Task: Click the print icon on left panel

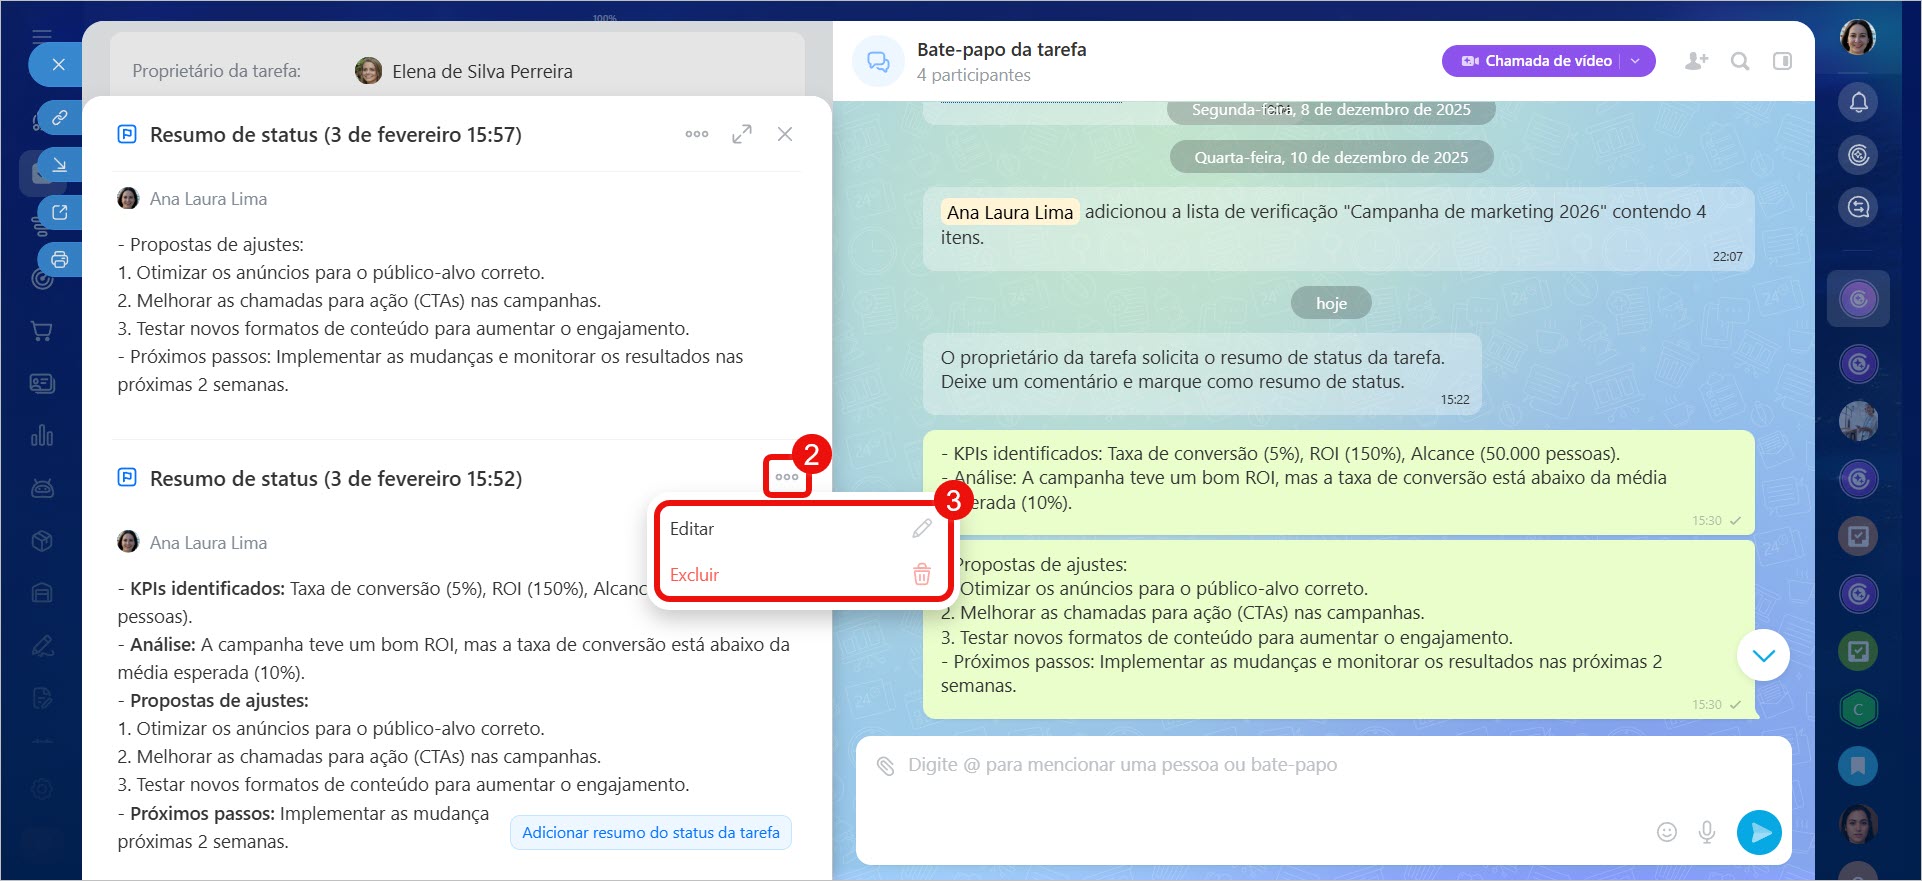Action: coord(60,260)
